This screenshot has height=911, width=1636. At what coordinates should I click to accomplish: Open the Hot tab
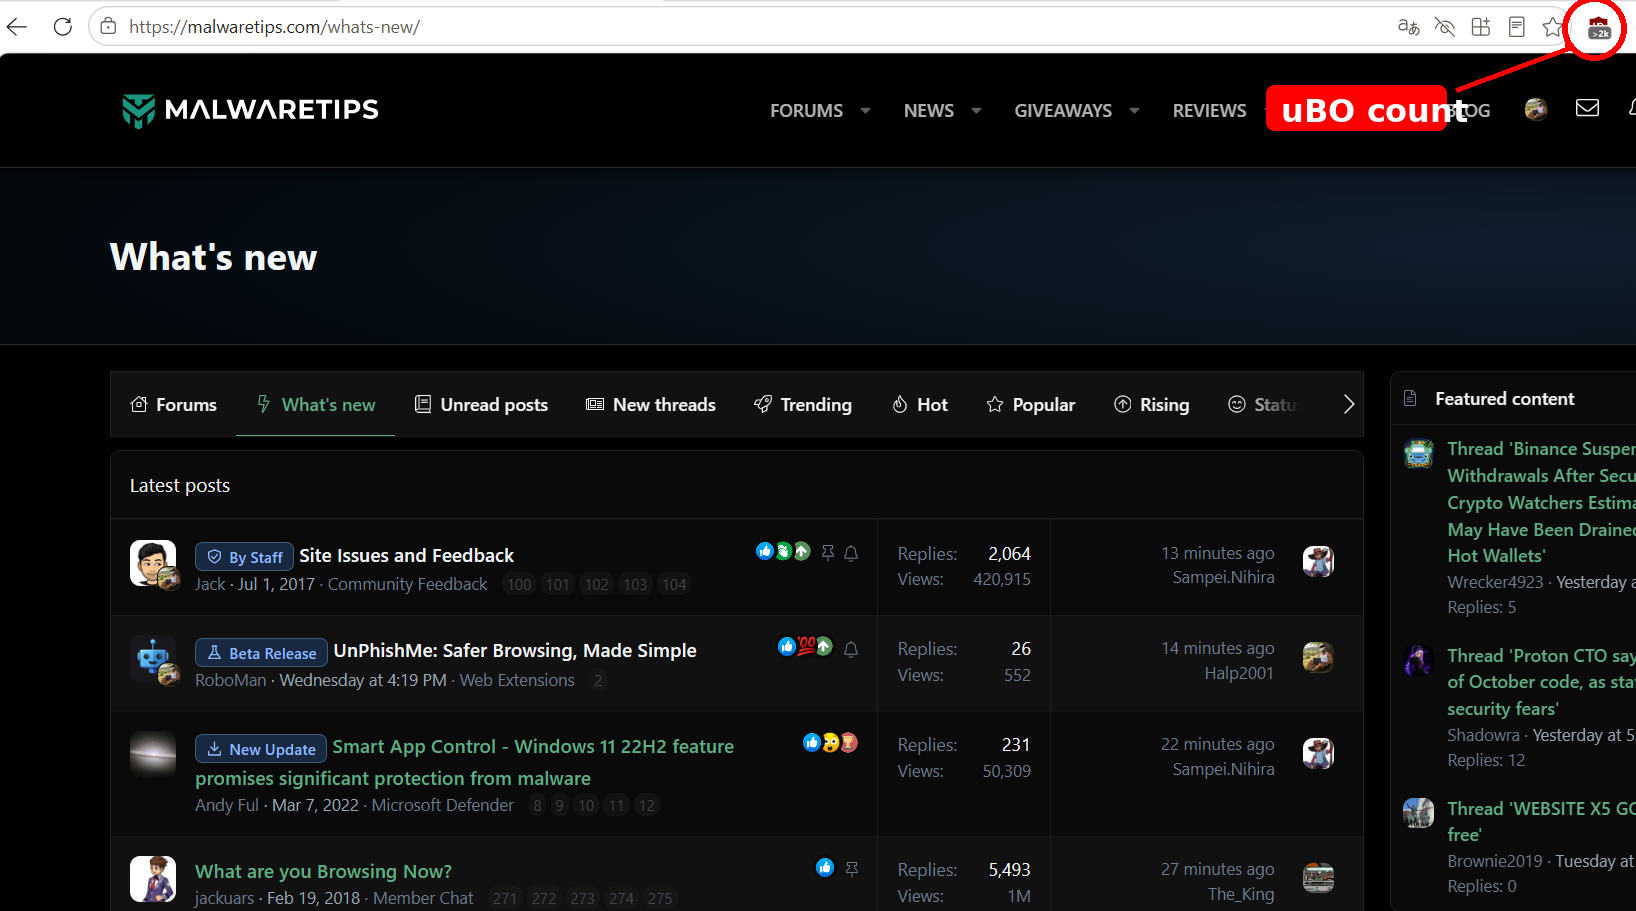coord(920,404)
